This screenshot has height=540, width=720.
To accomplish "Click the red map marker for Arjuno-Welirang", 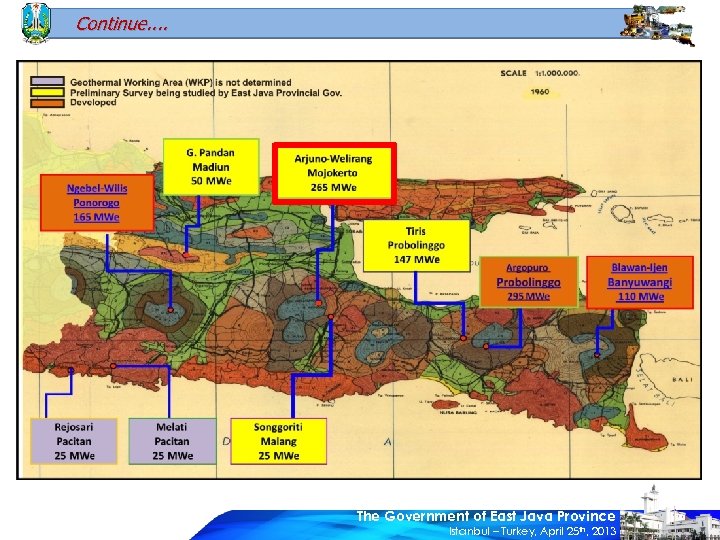I will (x=318, y=303).
